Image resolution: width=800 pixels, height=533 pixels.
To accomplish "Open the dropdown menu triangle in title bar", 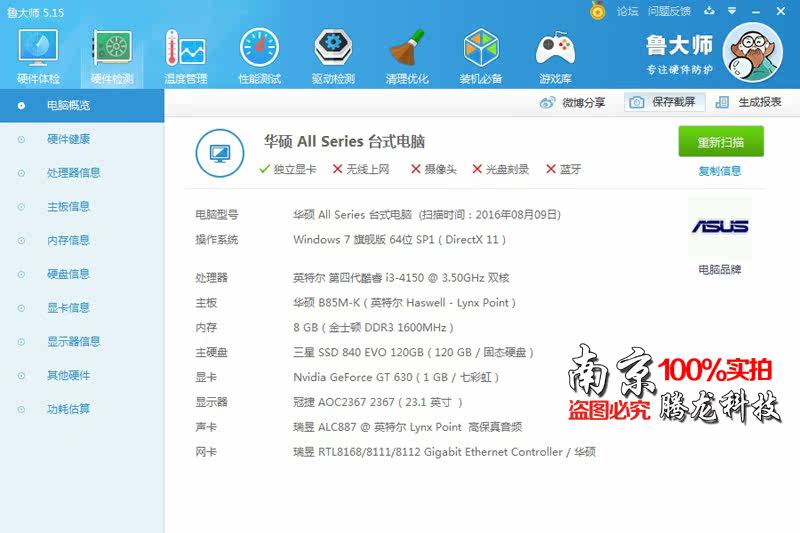I will point(732,11).
